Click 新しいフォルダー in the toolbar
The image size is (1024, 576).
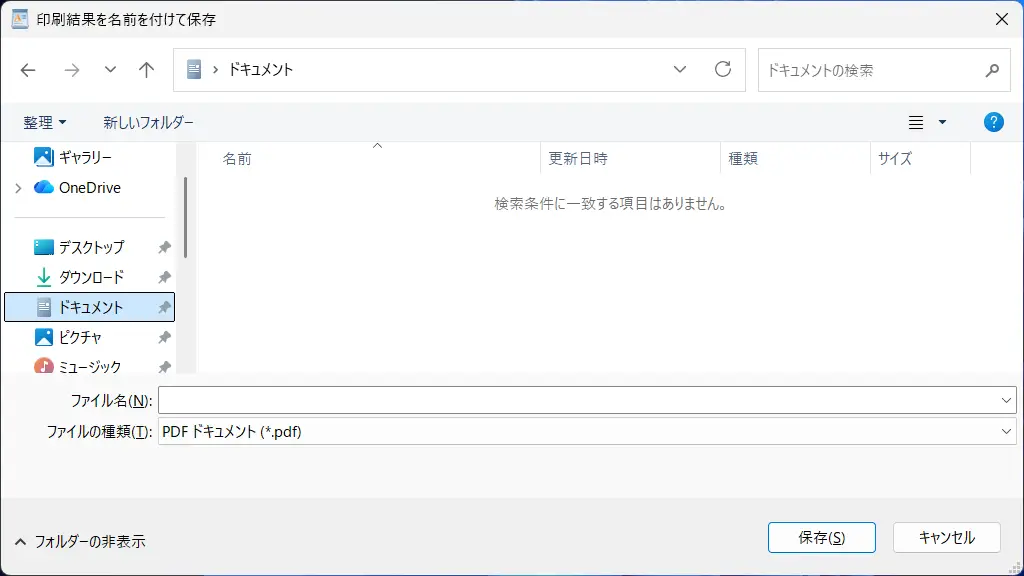[148, 122]
